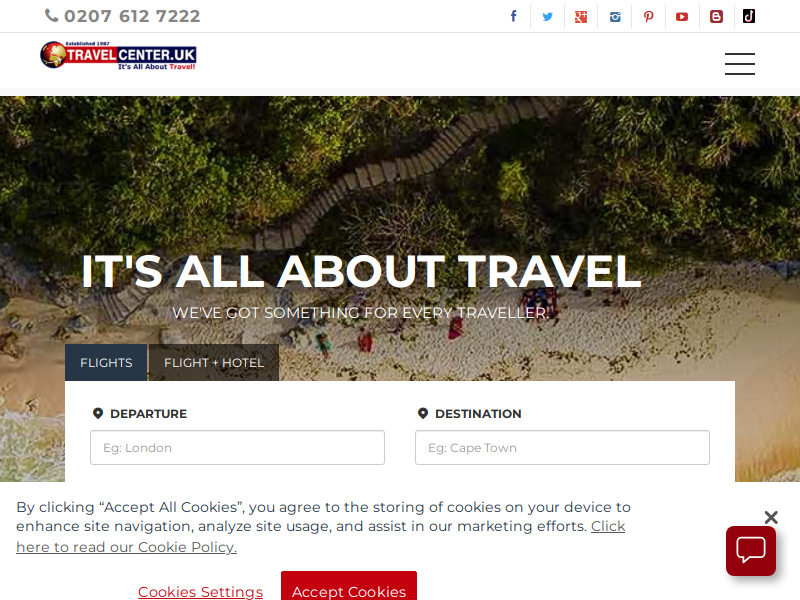Open the Facebook social icon
The image size is (800, 600).
pos(514,16)
